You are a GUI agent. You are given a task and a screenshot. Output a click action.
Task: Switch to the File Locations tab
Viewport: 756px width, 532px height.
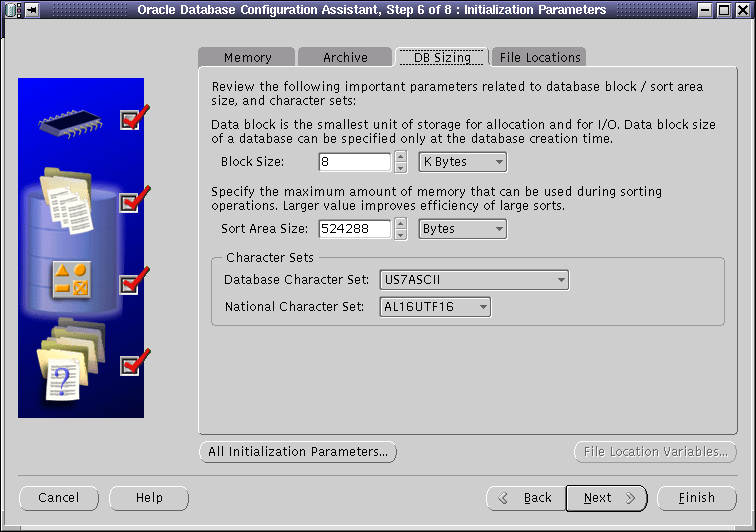click(540, 57)
